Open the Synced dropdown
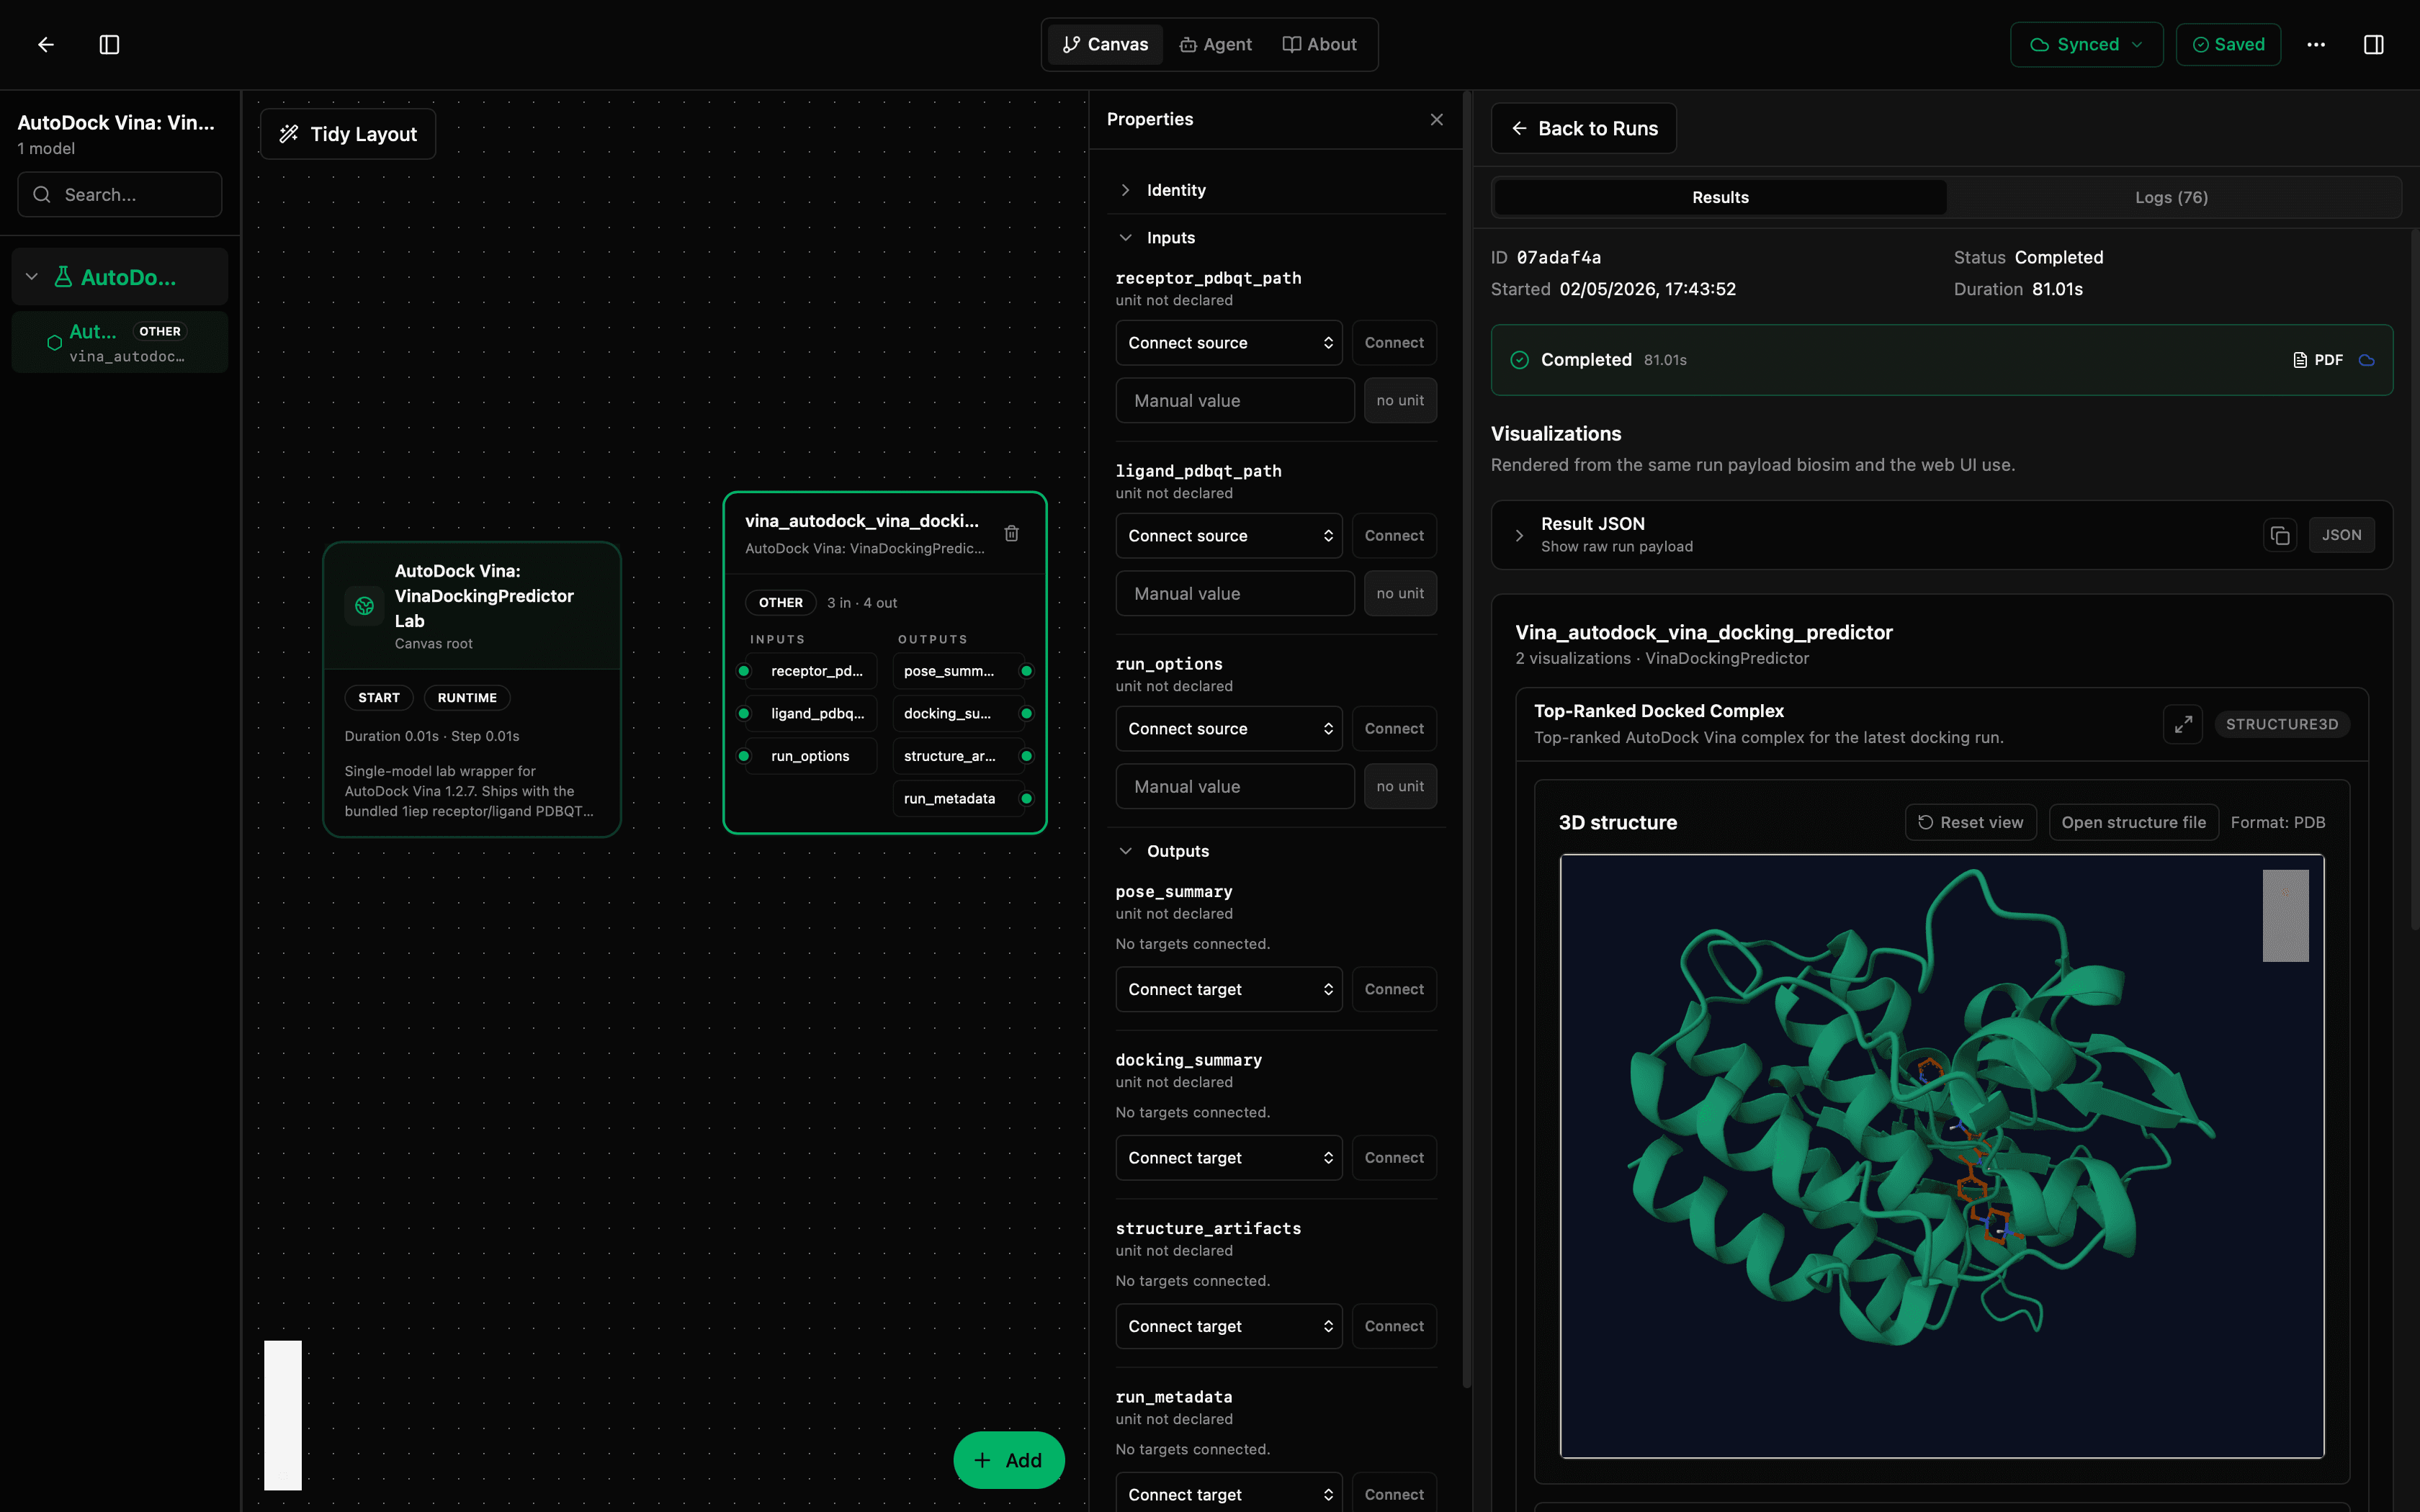 (x=2086, y=44)
